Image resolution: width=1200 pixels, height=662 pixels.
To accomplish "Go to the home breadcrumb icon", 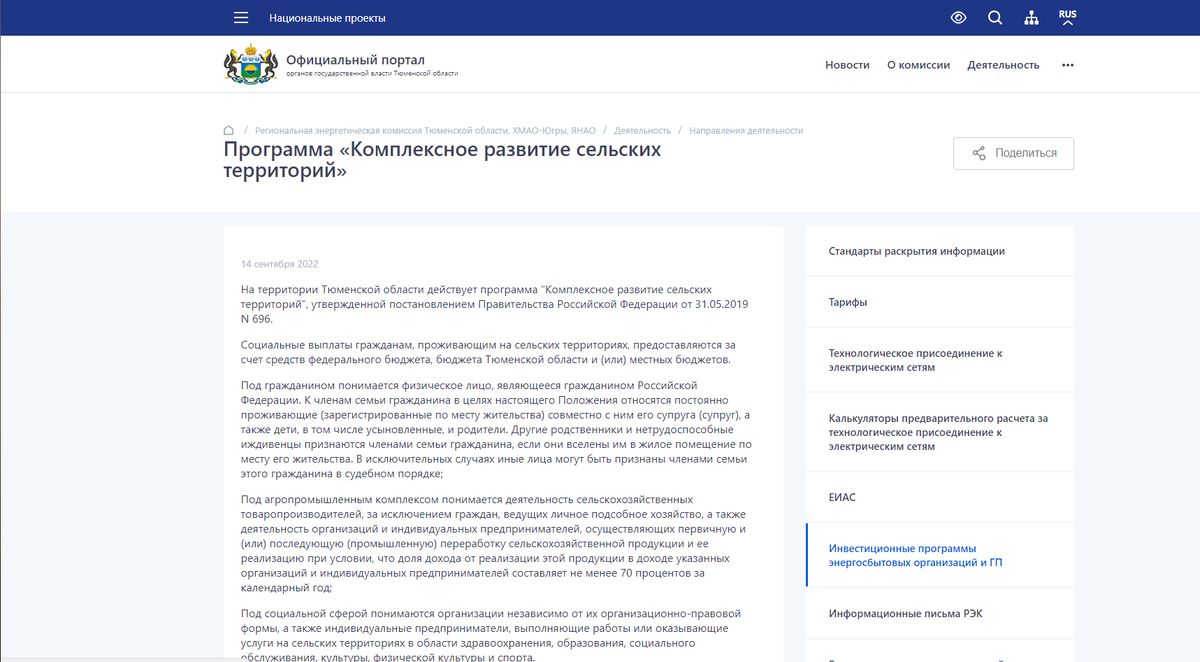I will pos(229,130).
